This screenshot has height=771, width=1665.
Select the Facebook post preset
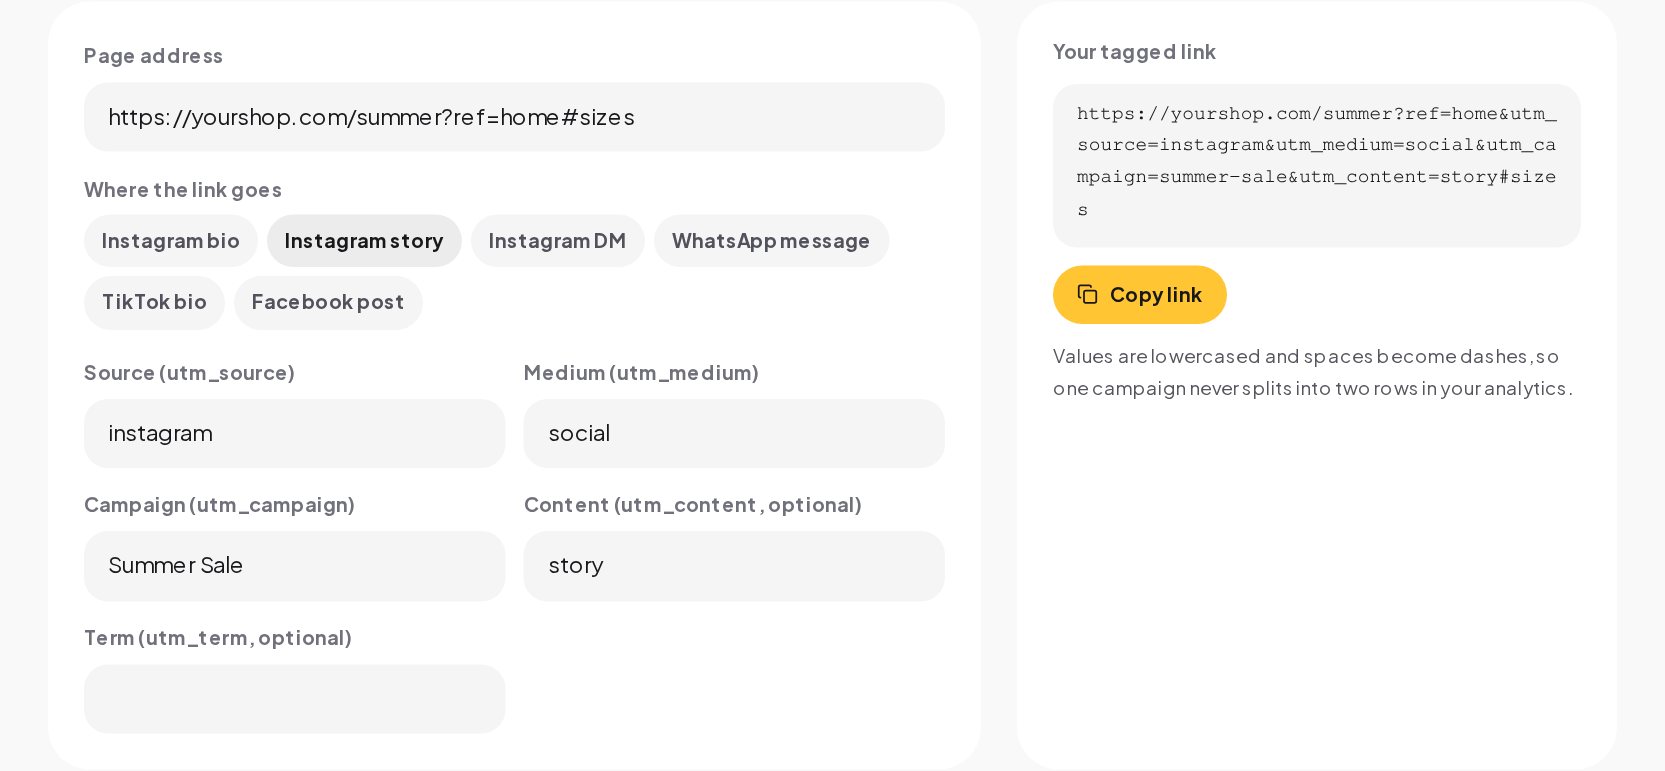[x=328, y=302]
